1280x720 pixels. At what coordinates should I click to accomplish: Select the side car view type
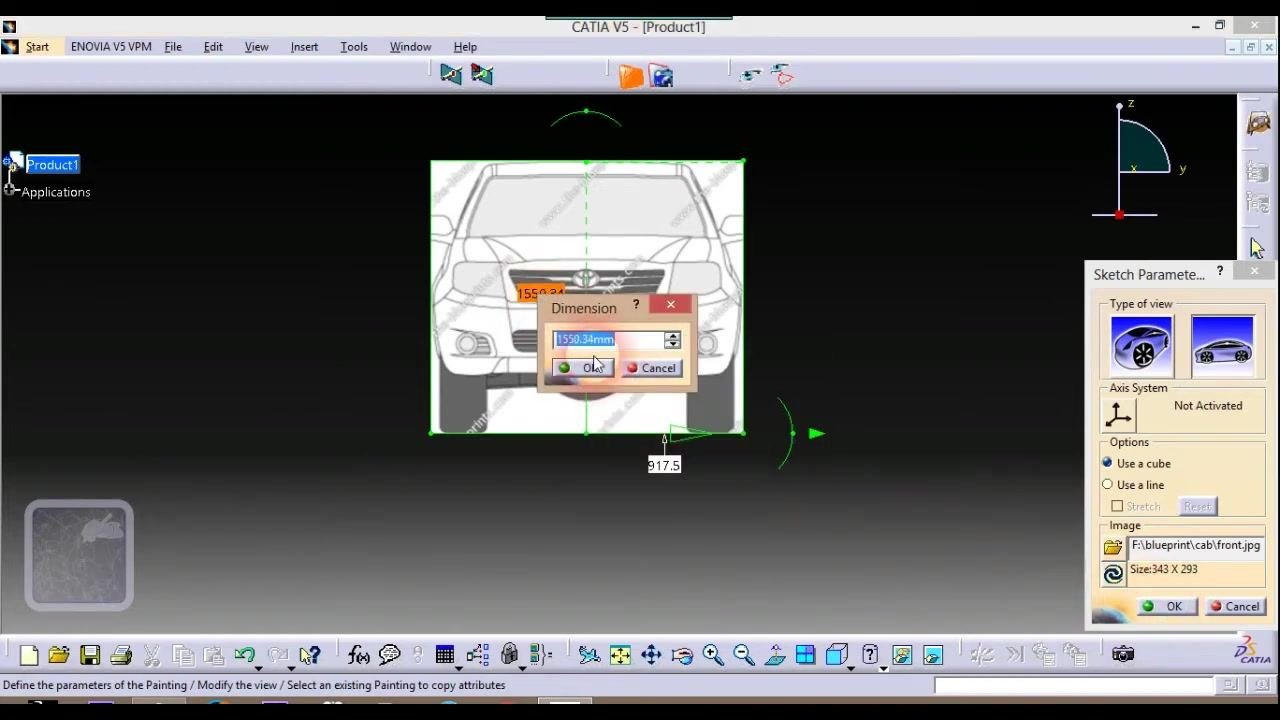coord(1222,346)
